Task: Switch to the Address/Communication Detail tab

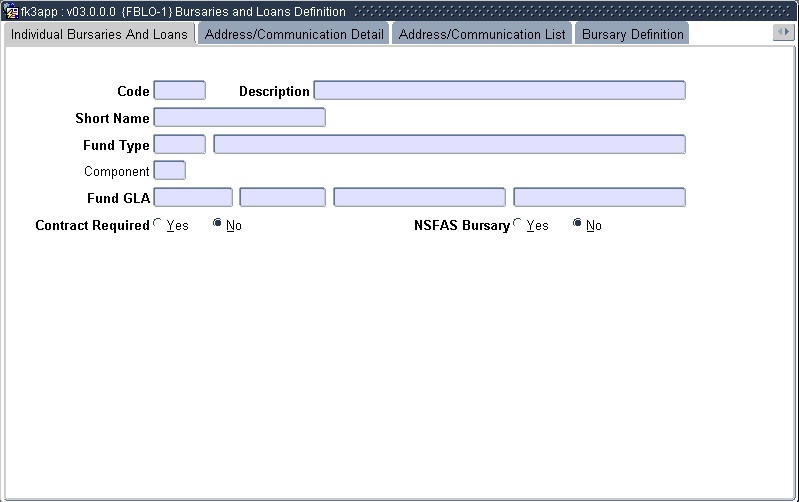Action: (x=294, y=34)
